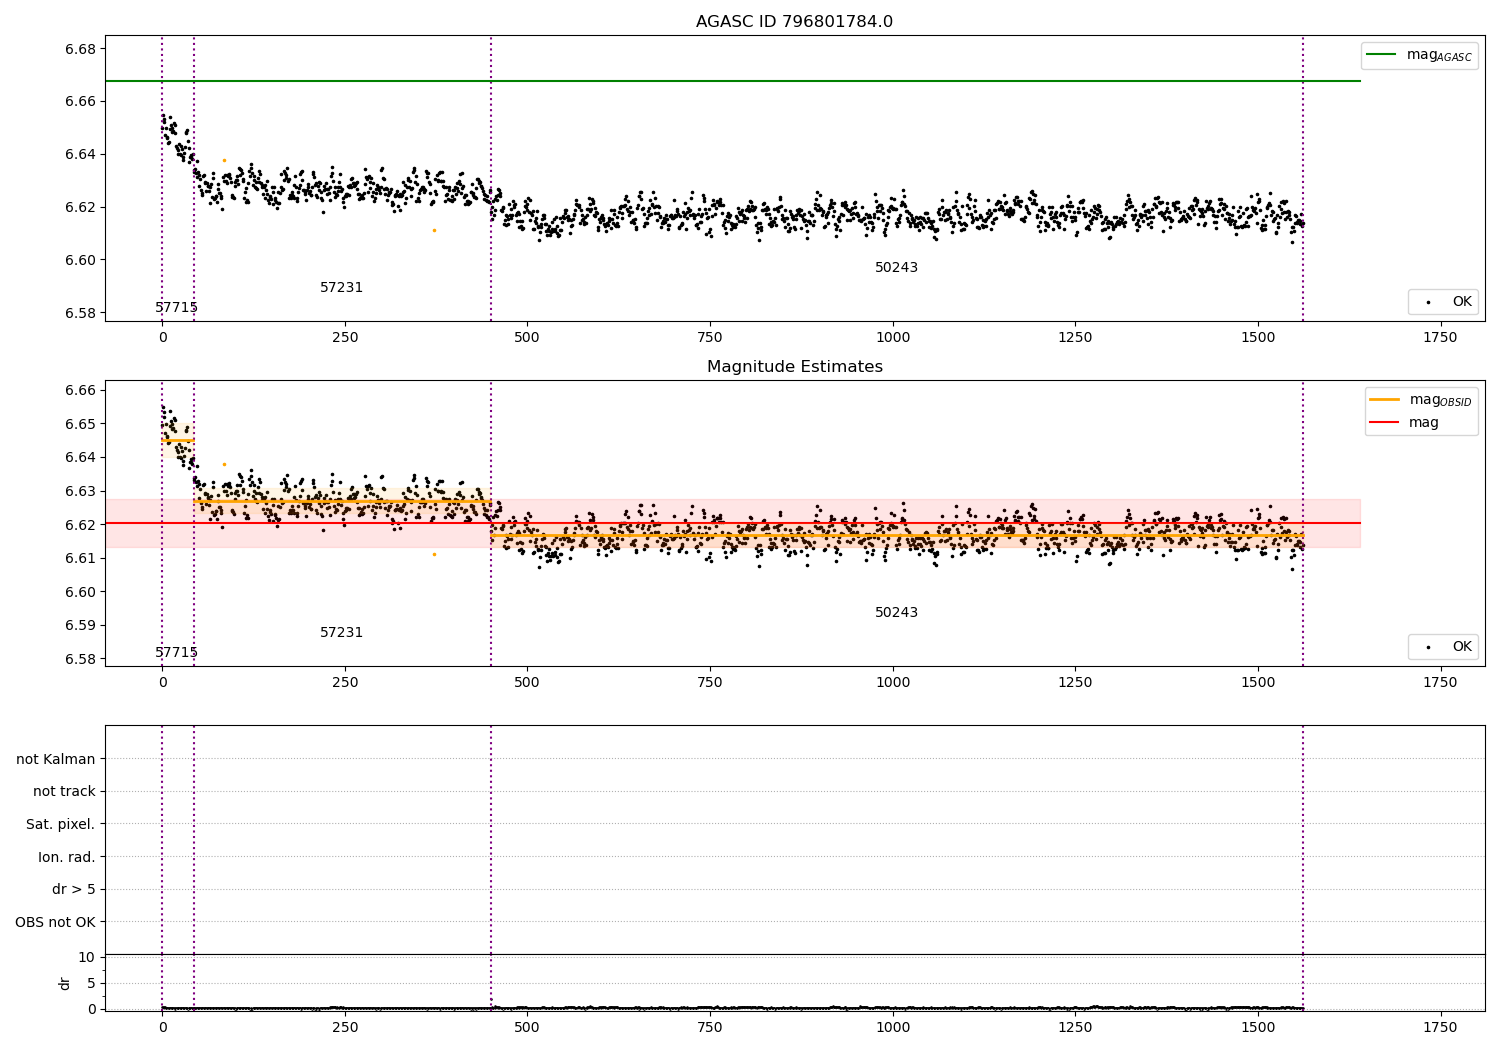Click the 'OBS not OK' row label
This screenshot has height=1050, width=1500.
tap(56, 922)
